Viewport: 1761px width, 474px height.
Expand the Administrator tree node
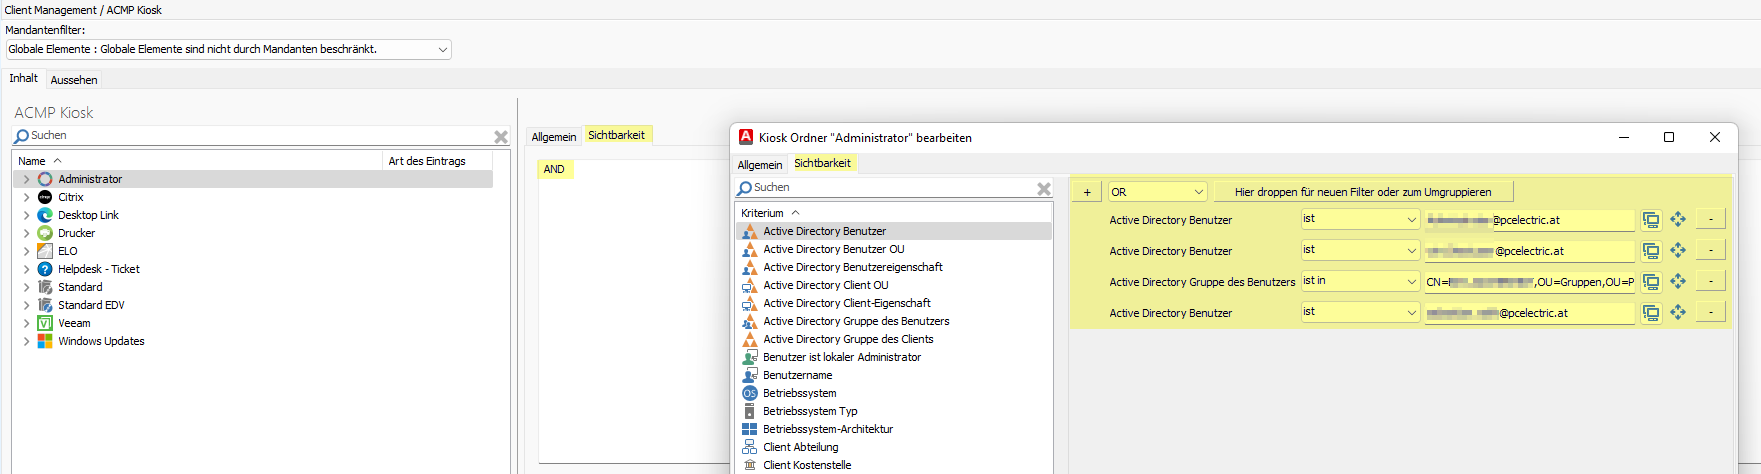[26, 179]
